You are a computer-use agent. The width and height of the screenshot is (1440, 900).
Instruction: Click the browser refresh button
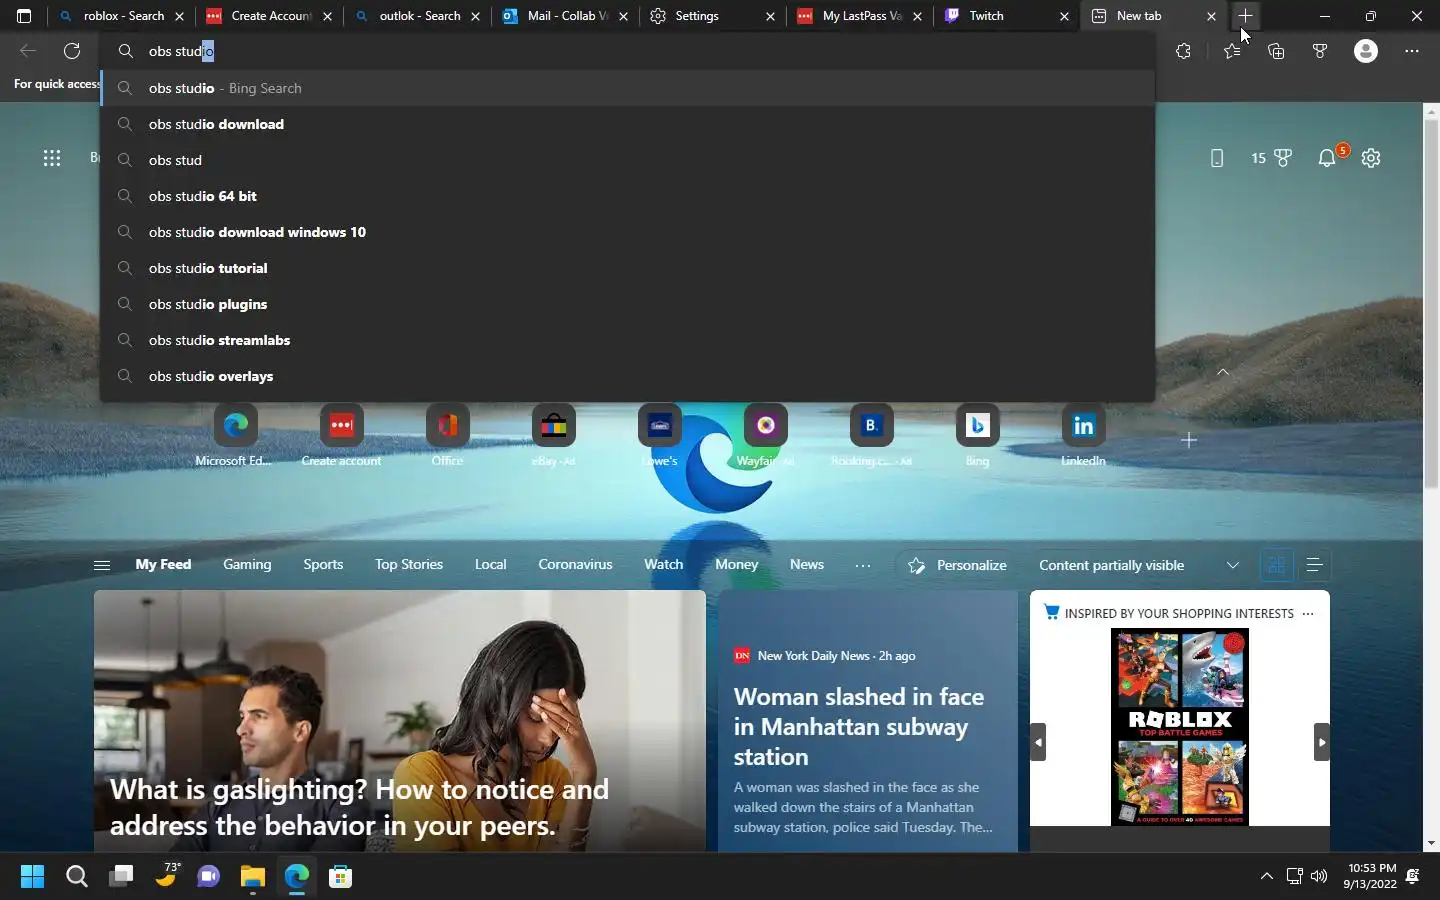[x=72, y=51]
